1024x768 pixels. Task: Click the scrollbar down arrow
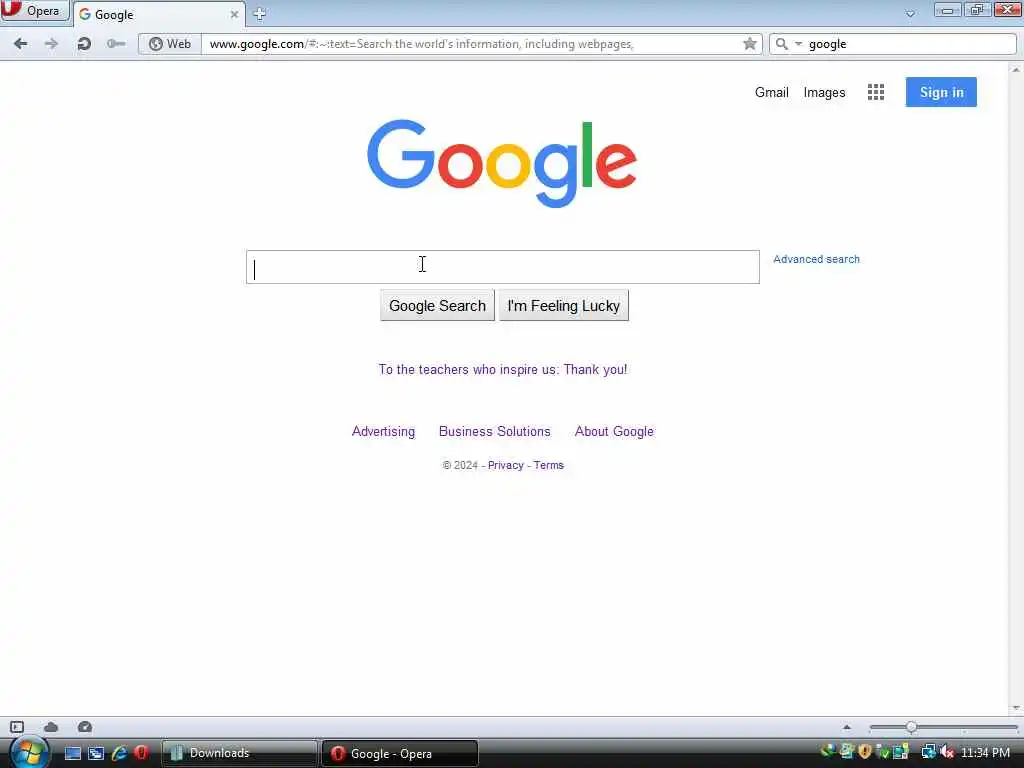point(1016,708)
